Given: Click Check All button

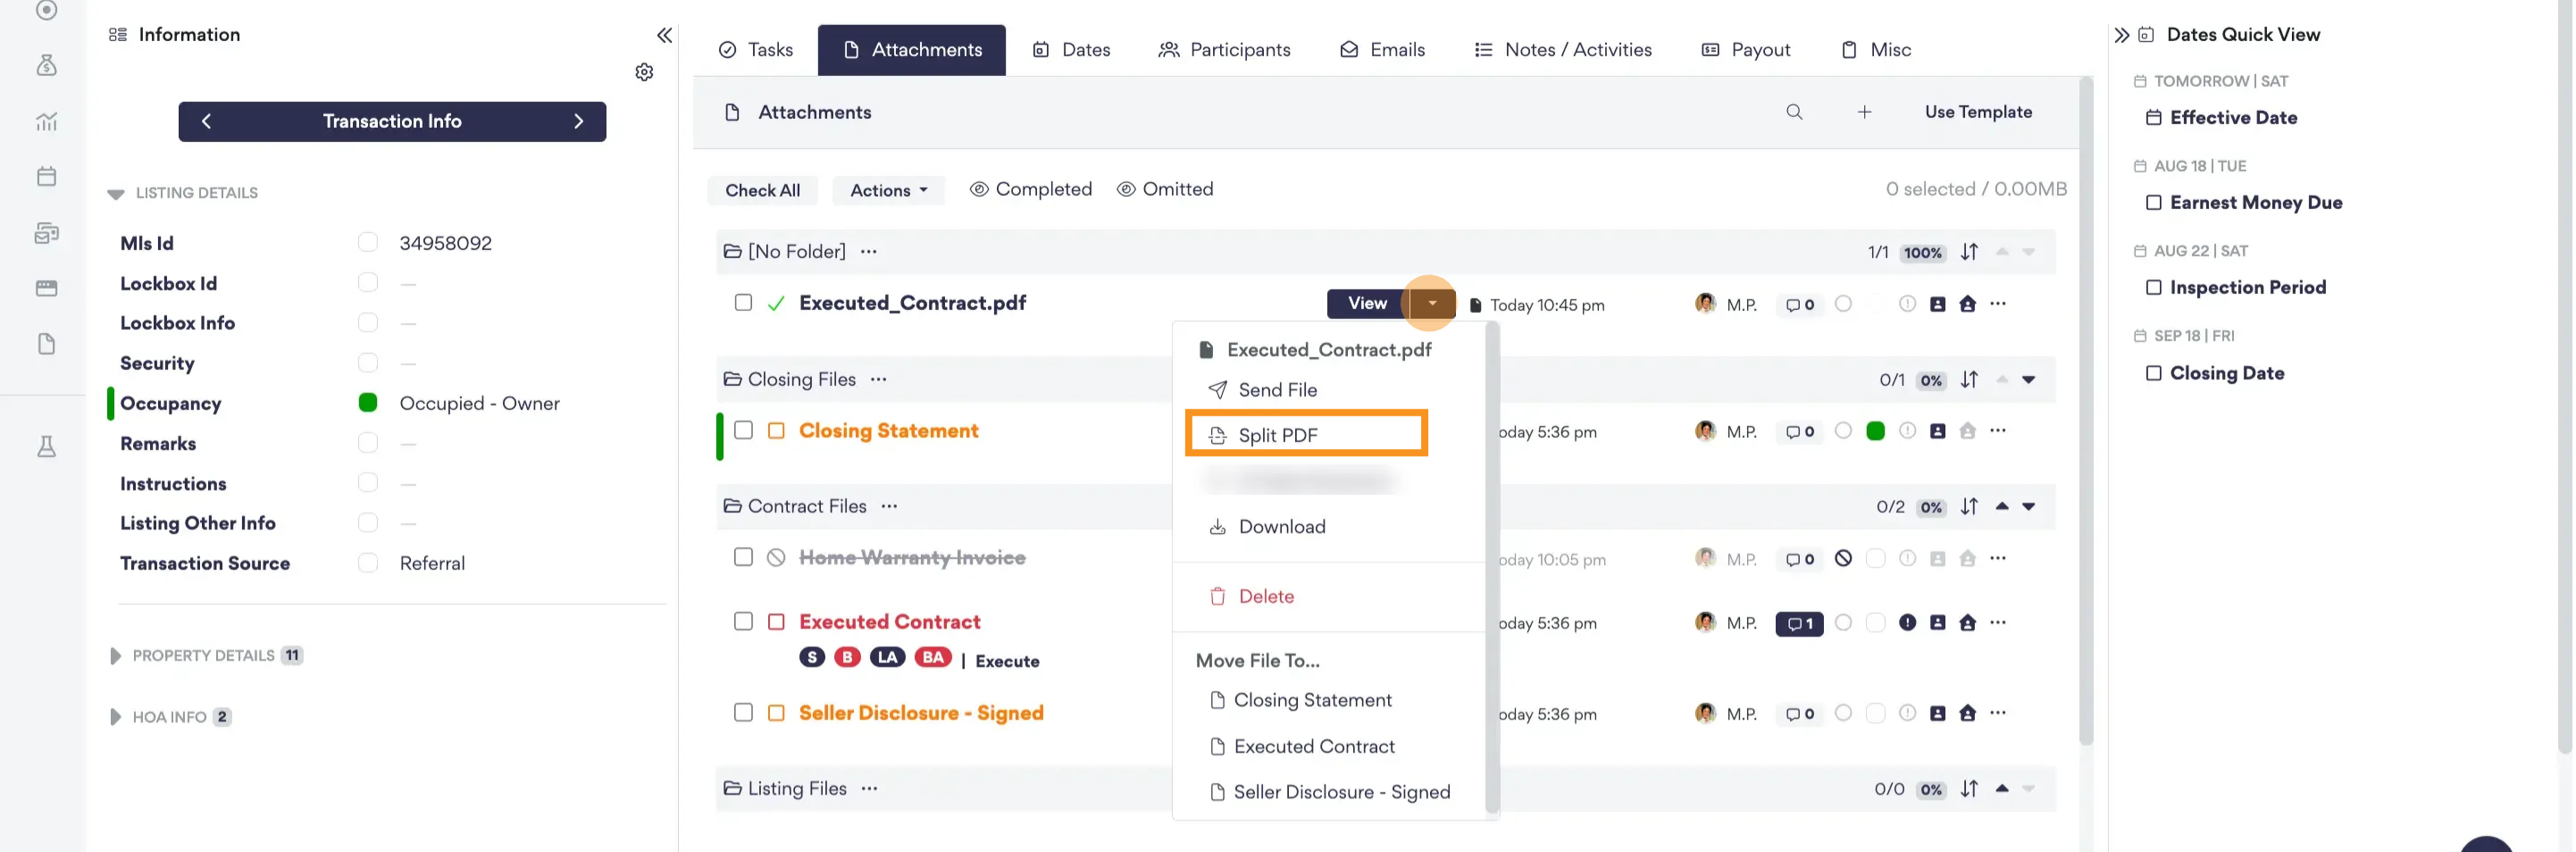Looking at the screenshot, I should (x=762, y=190).
